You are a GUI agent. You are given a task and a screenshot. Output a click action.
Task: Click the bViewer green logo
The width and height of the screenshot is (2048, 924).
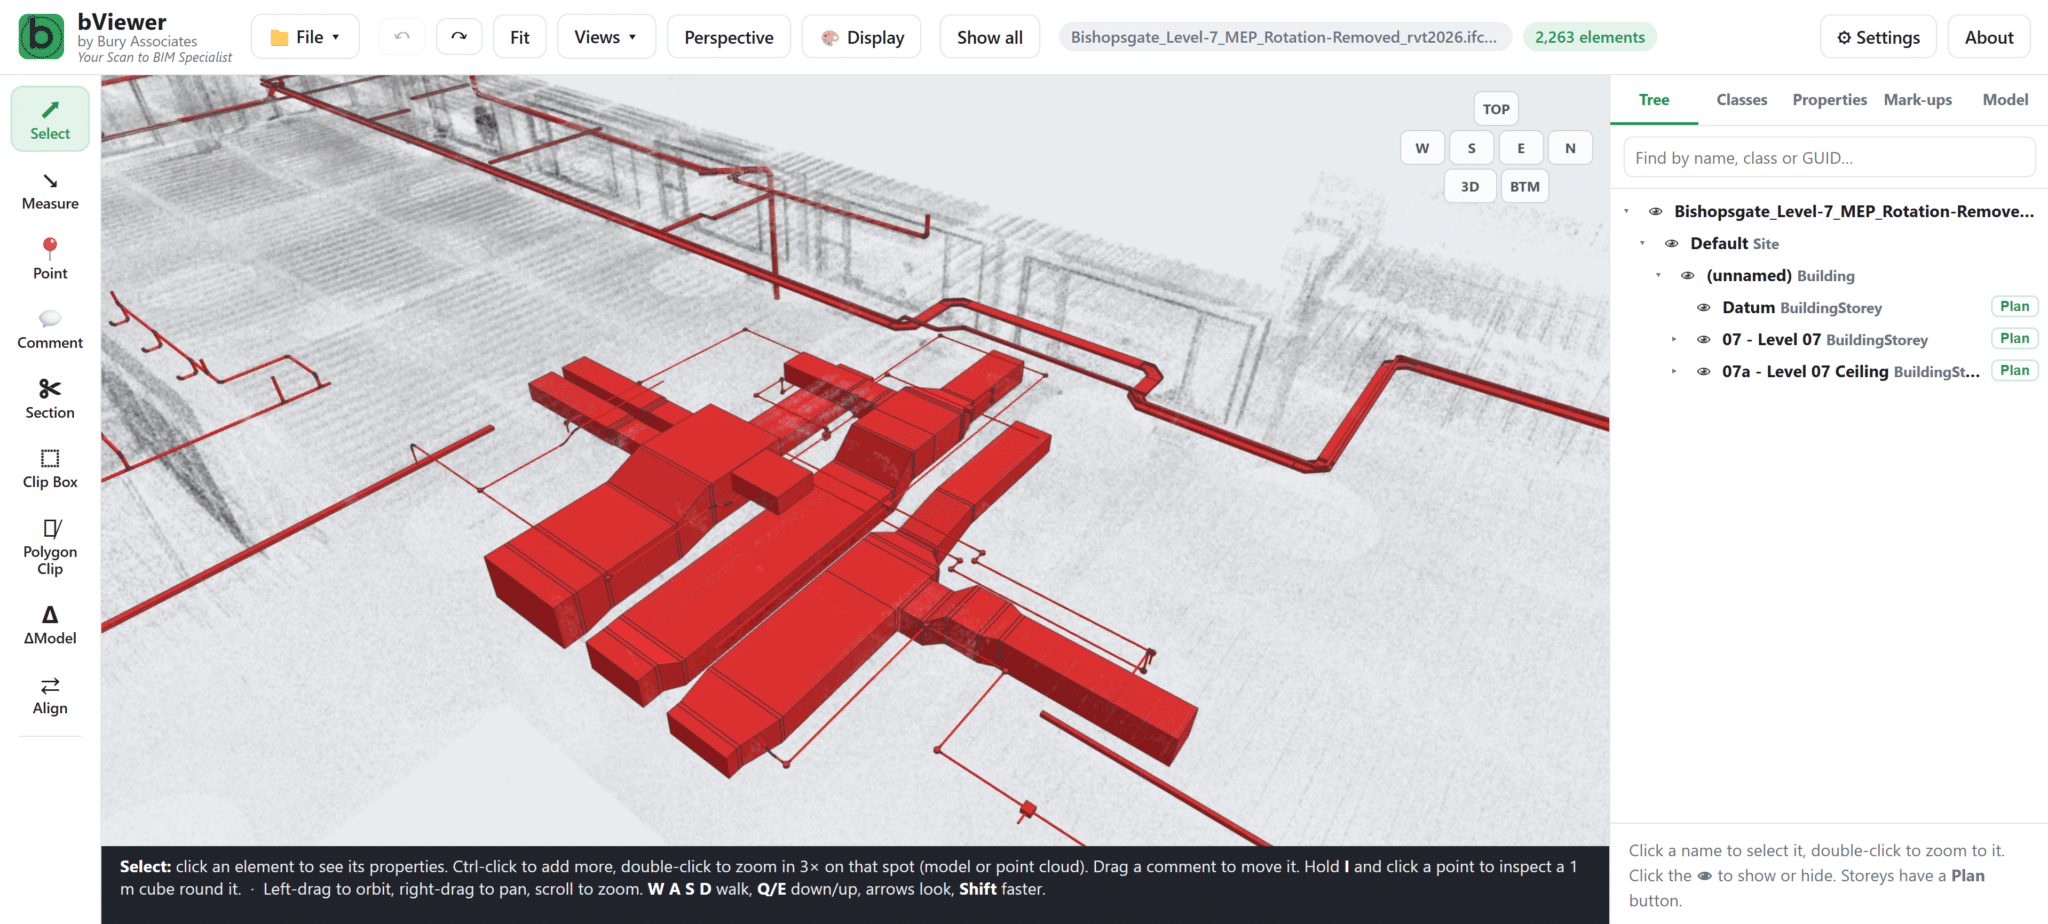pos(41,37)
